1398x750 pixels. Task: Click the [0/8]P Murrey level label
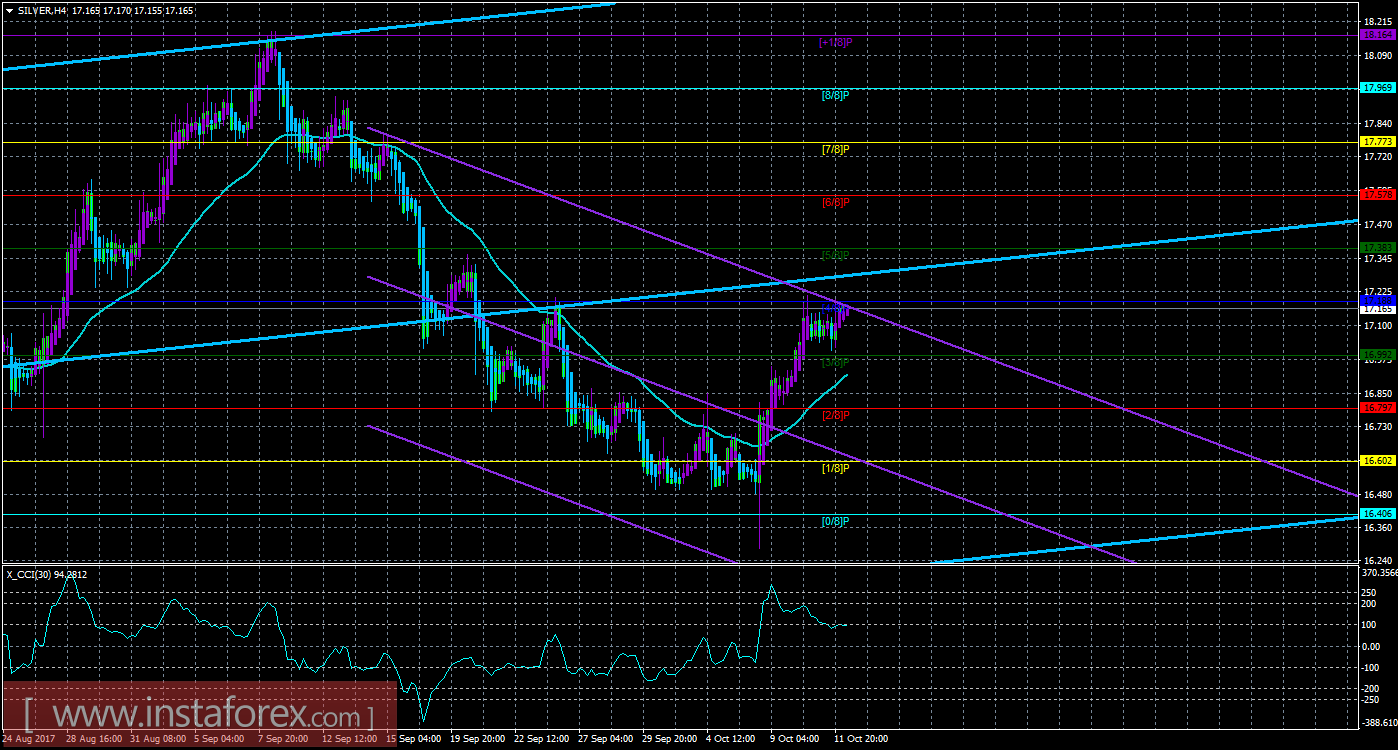(x=835, y=521)
